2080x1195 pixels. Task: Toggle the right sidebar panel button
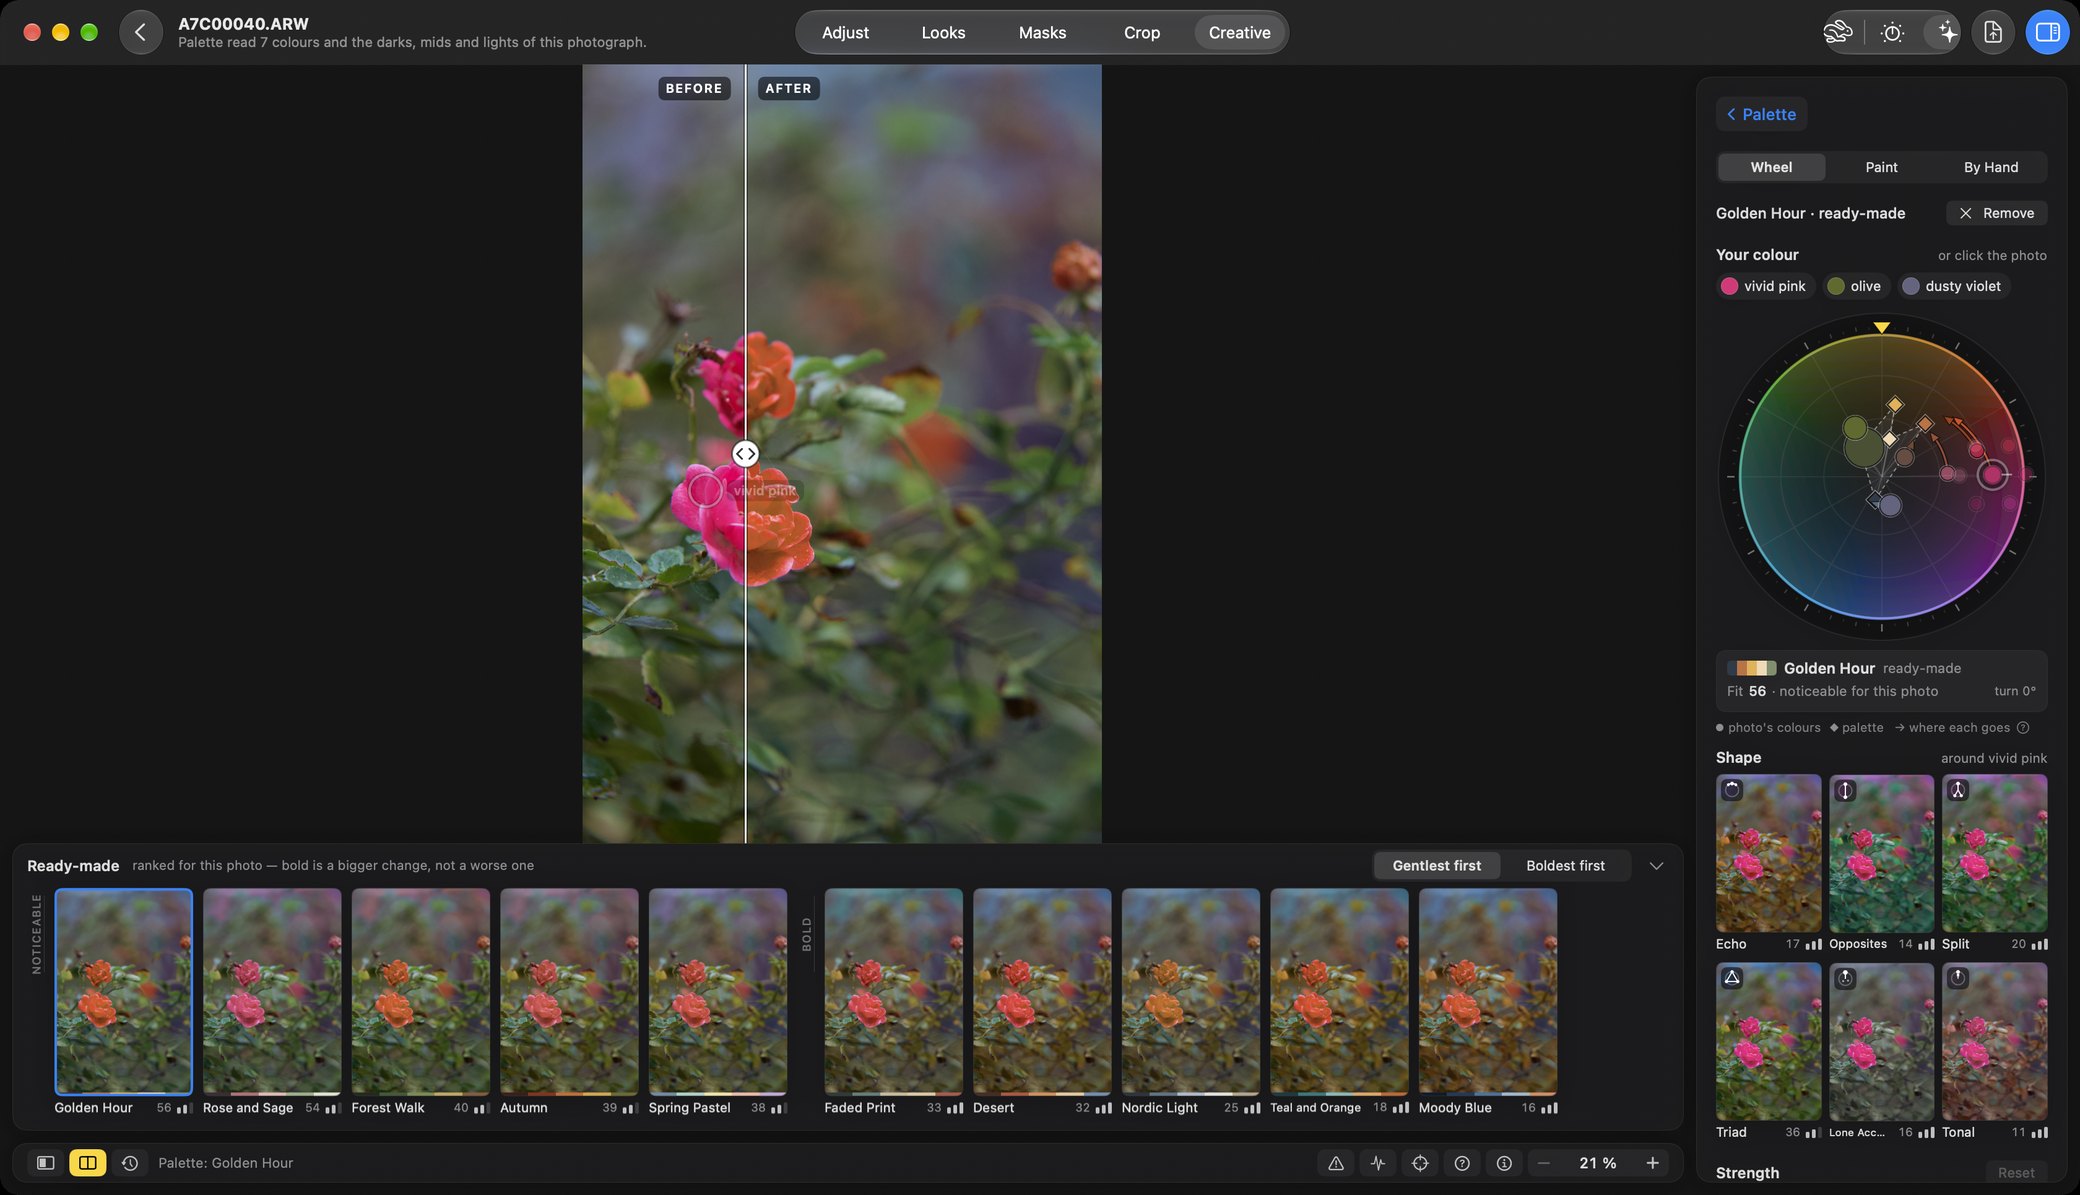pos(2047,32)
